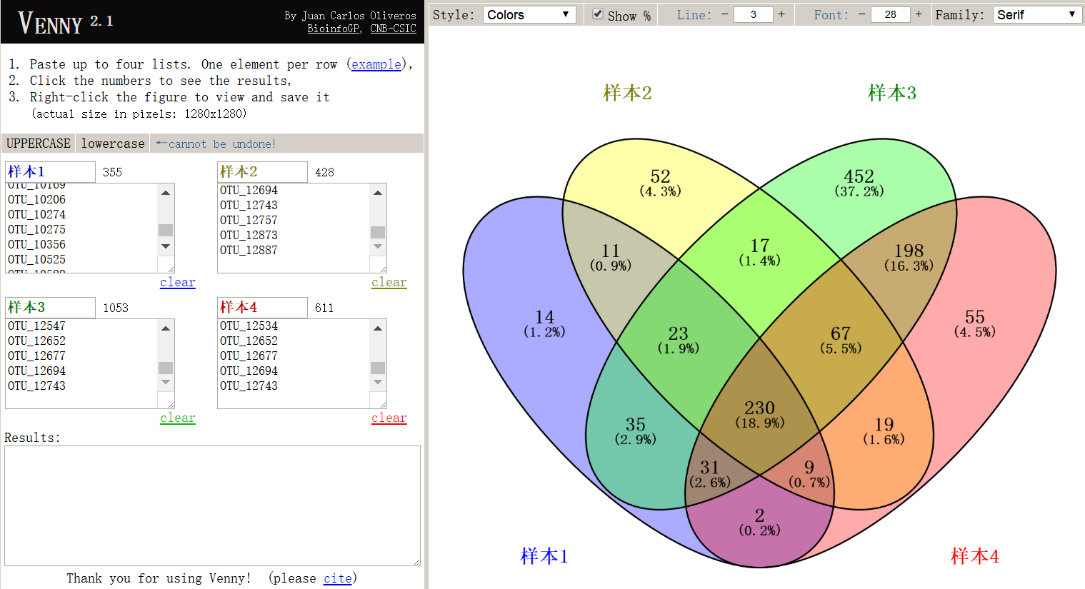Click scroll-up arrow of 样本2 list
Screen dimensions: 1085x589
[x=378, y=192]
